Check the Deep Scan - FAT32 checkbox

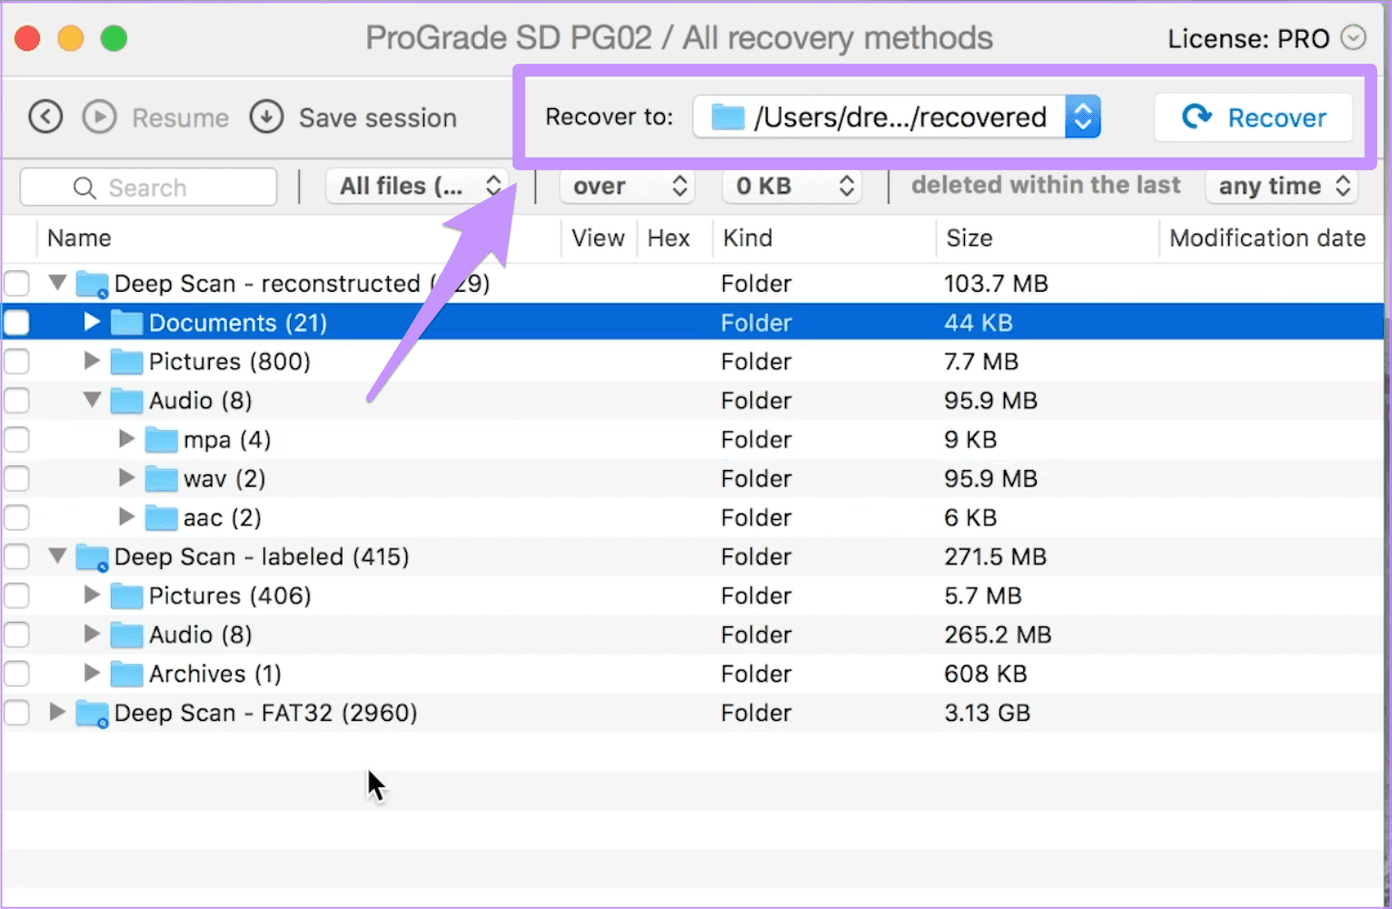pyautogui.click(x=17, y=713)
